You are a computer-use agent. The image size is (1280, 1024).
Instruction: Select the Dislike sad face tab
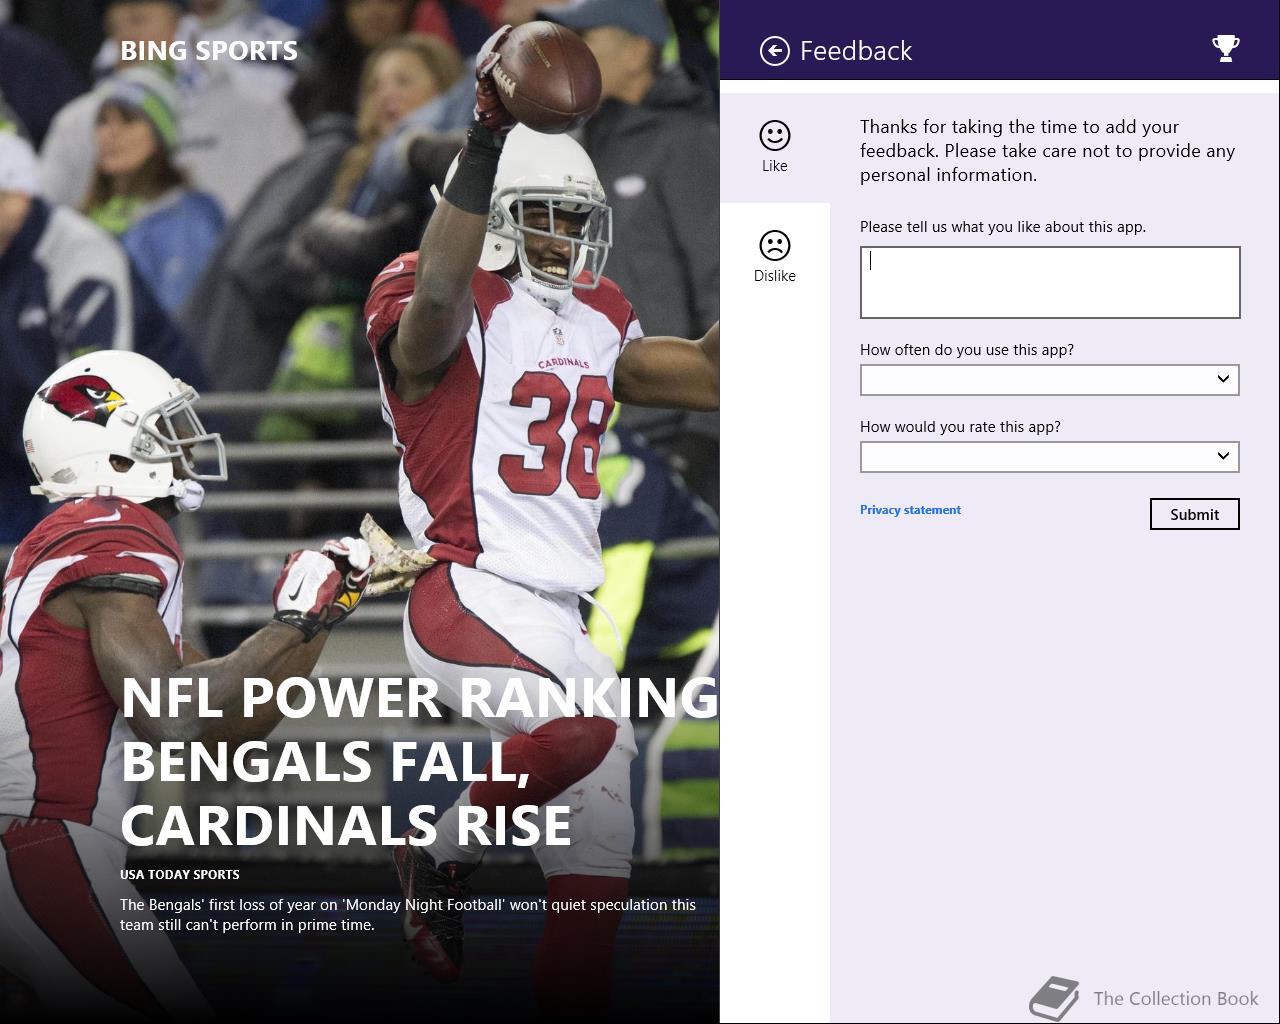[775, 257]
